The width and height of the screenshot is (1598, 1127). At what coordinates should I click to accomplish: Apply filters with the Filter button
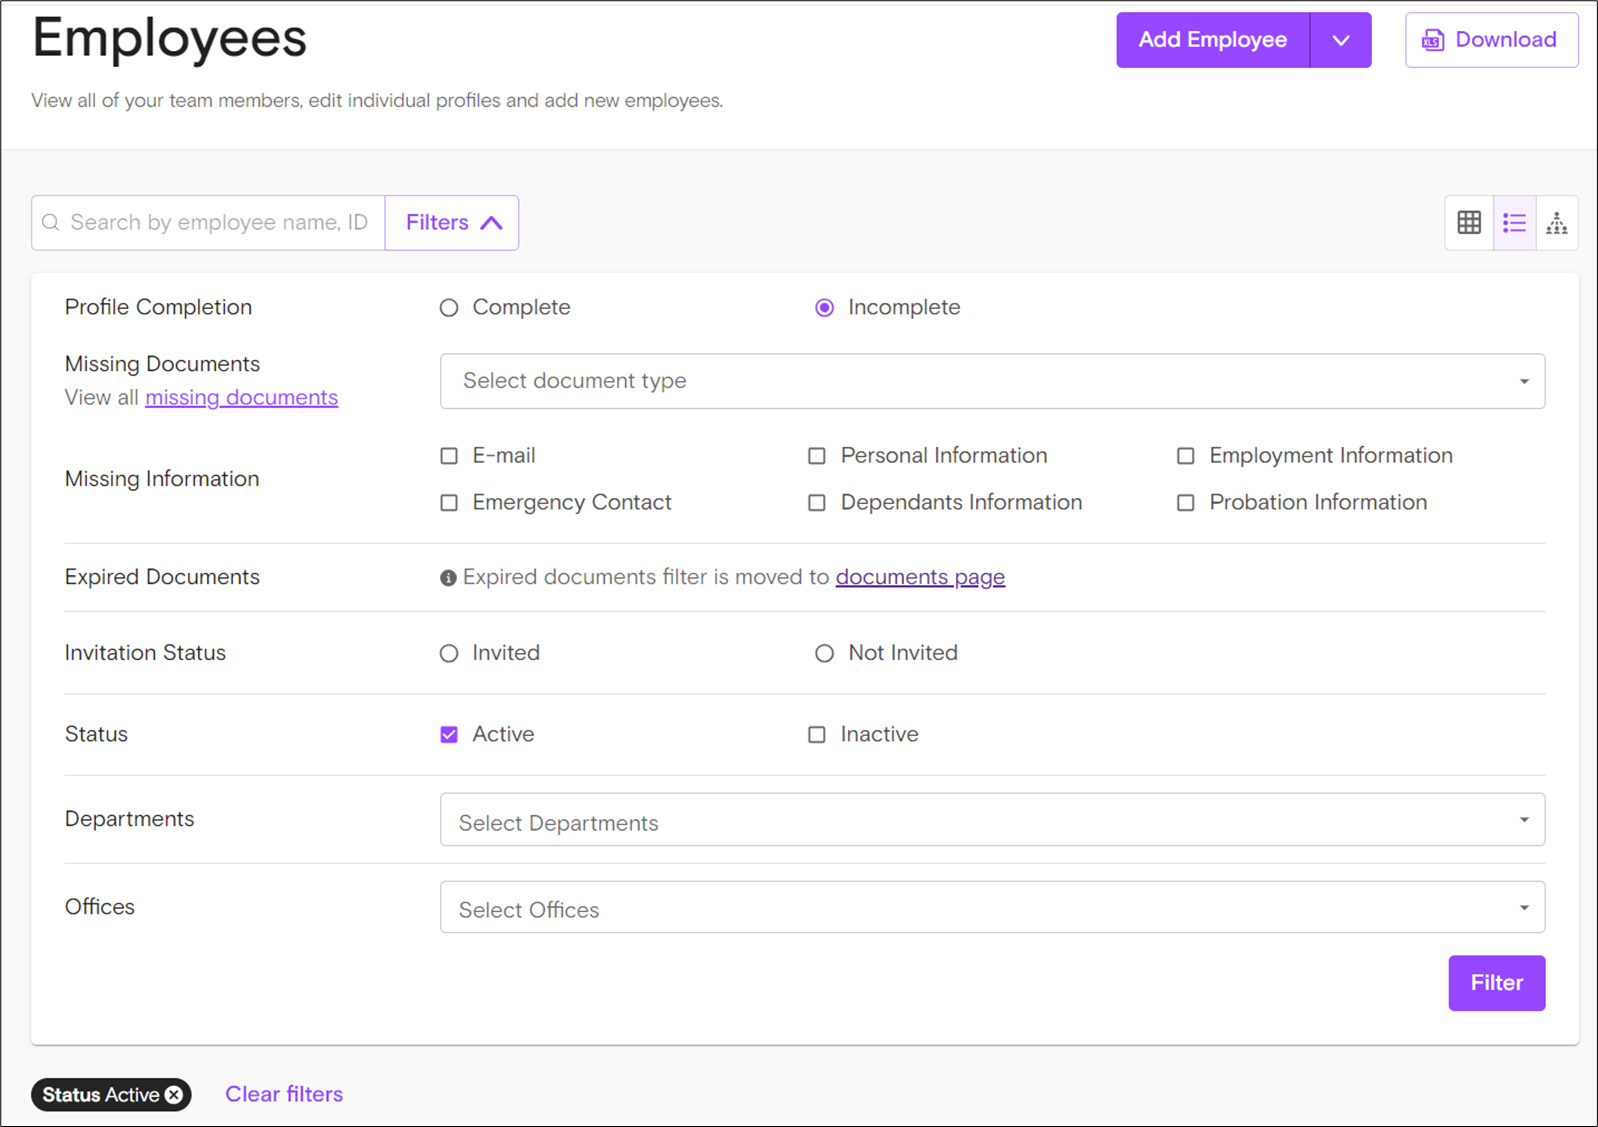click(x=1496, y=983)
